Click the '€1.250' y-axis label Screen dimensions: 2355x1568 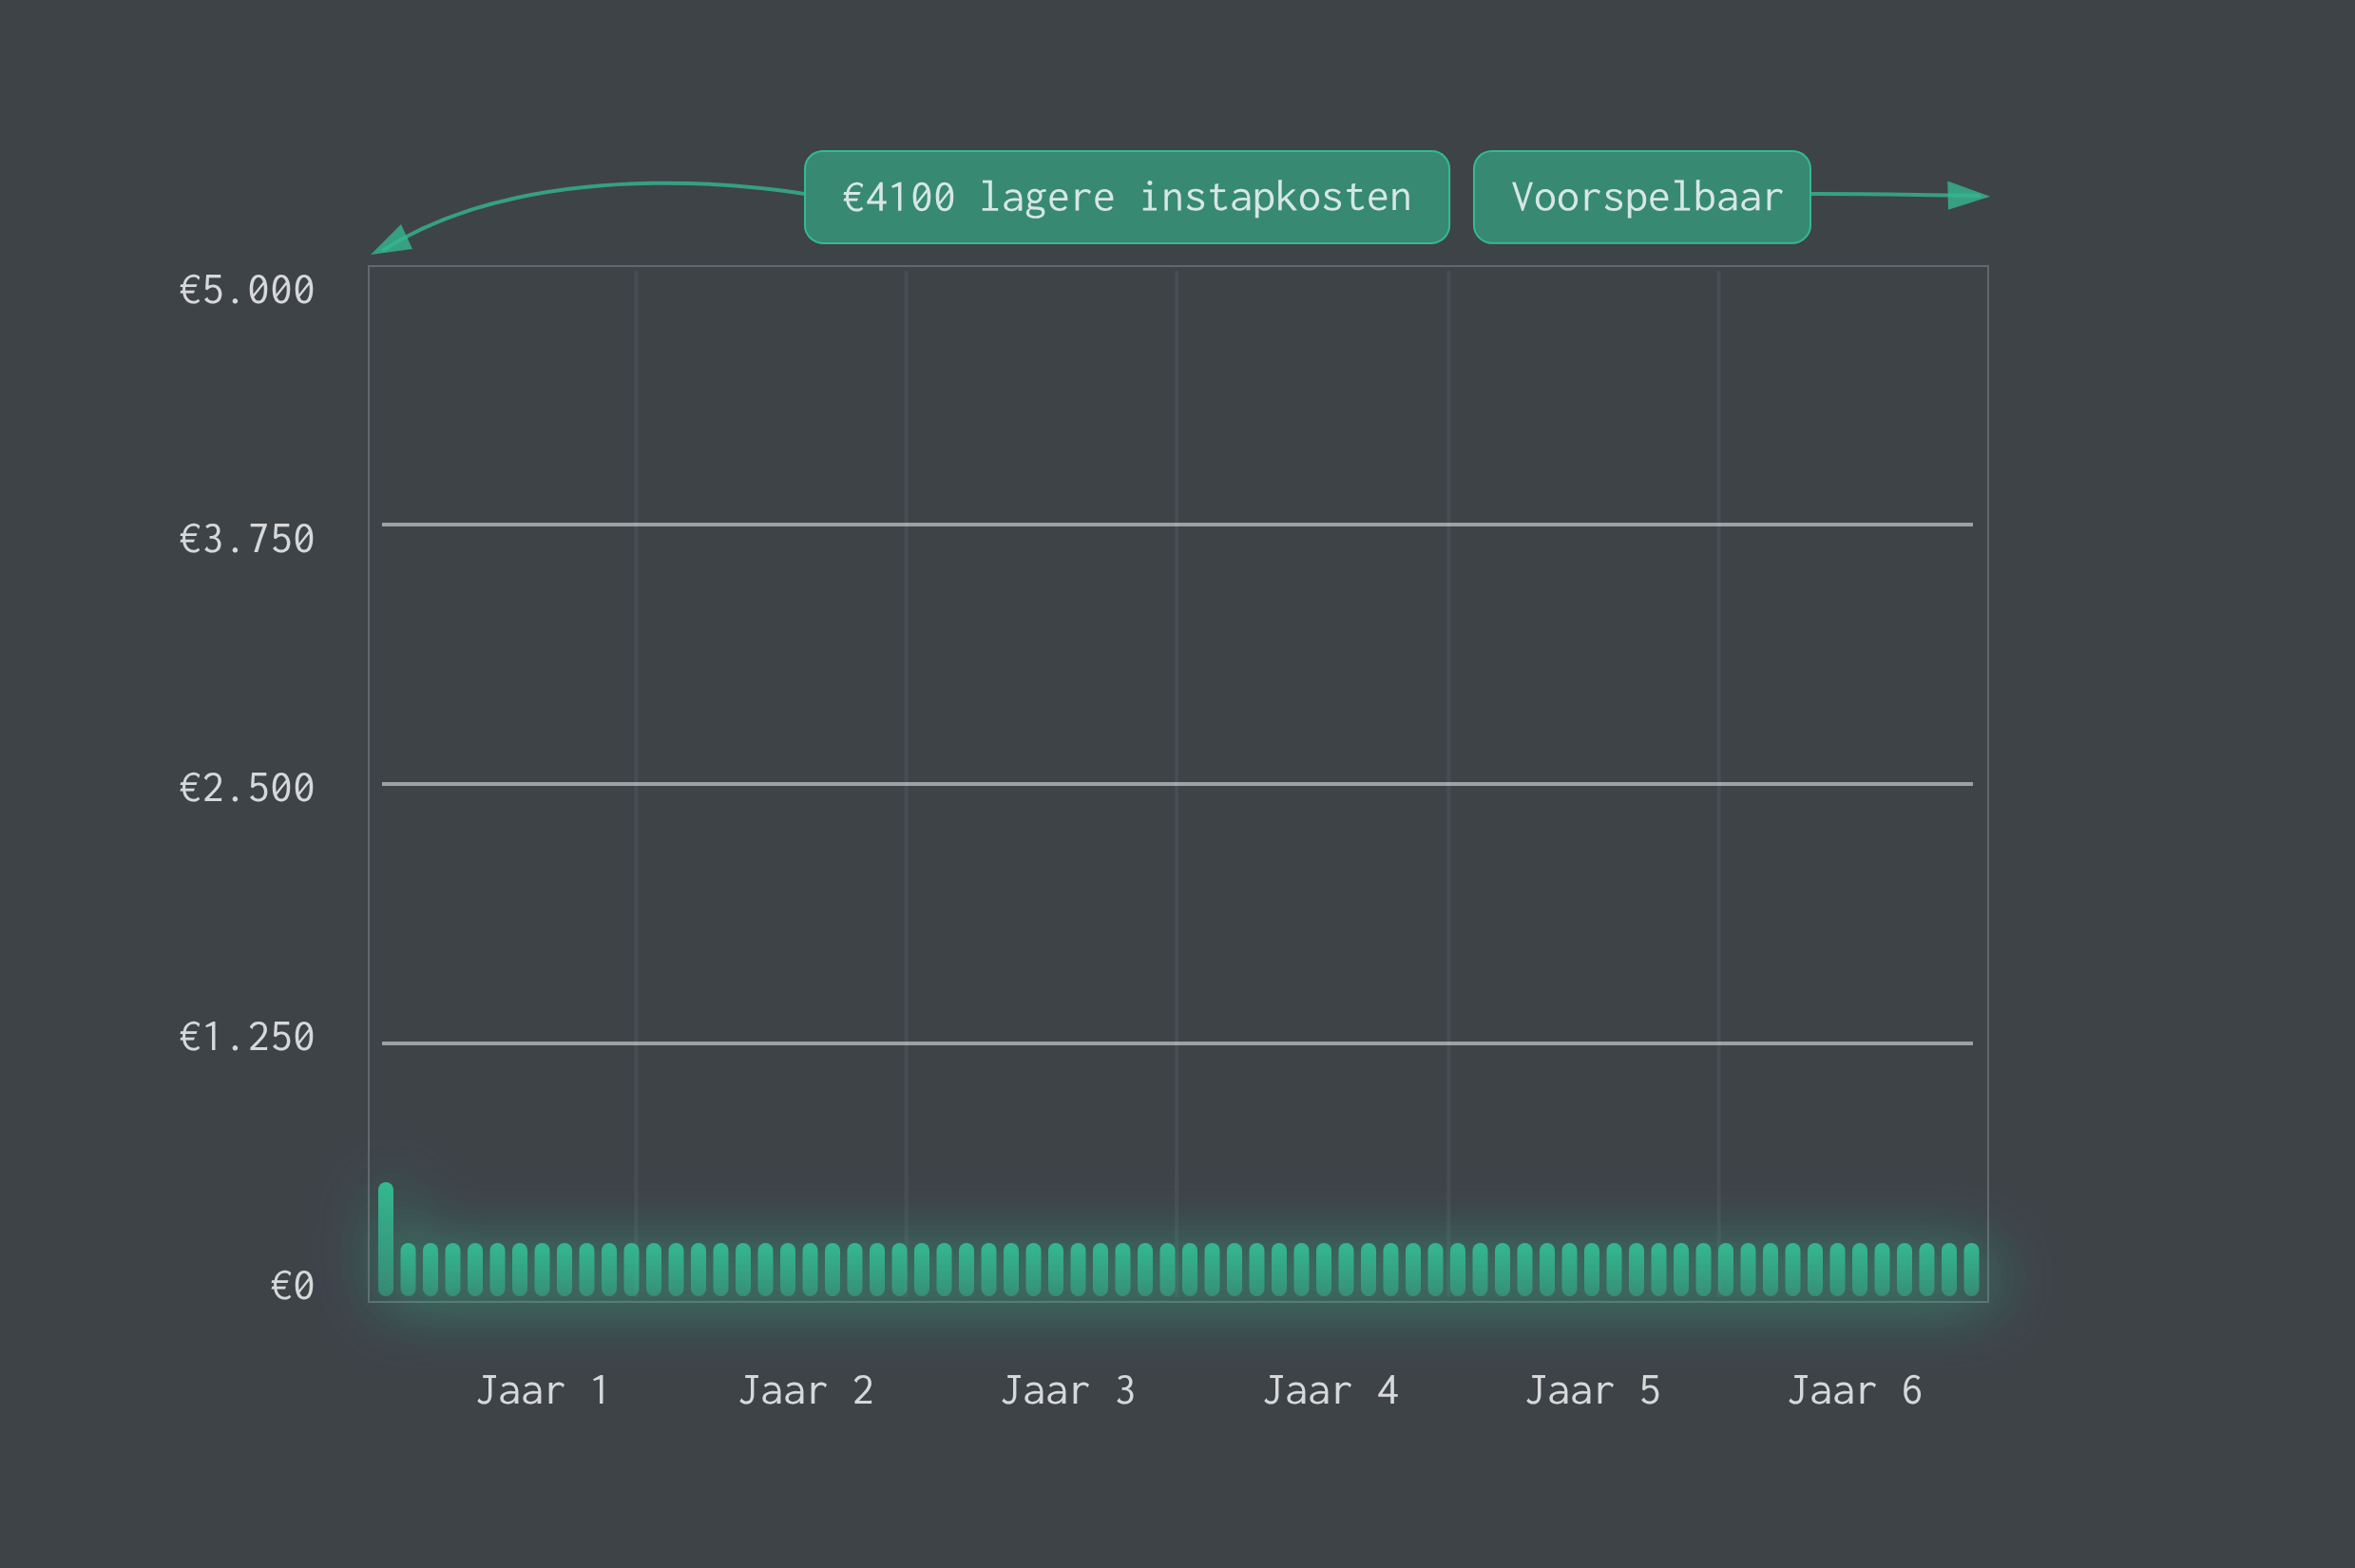[x=246, y=1037]
